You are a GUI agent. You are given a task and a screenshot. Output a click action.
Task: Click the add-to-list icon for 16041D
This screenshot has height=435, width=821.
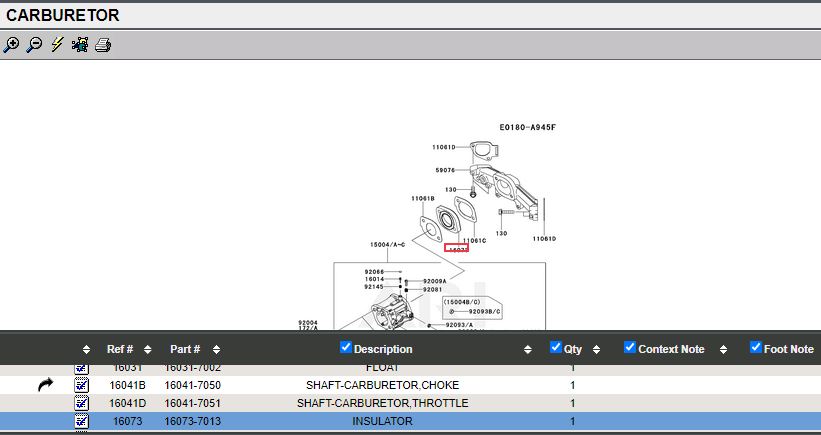(x=82, y=403)
